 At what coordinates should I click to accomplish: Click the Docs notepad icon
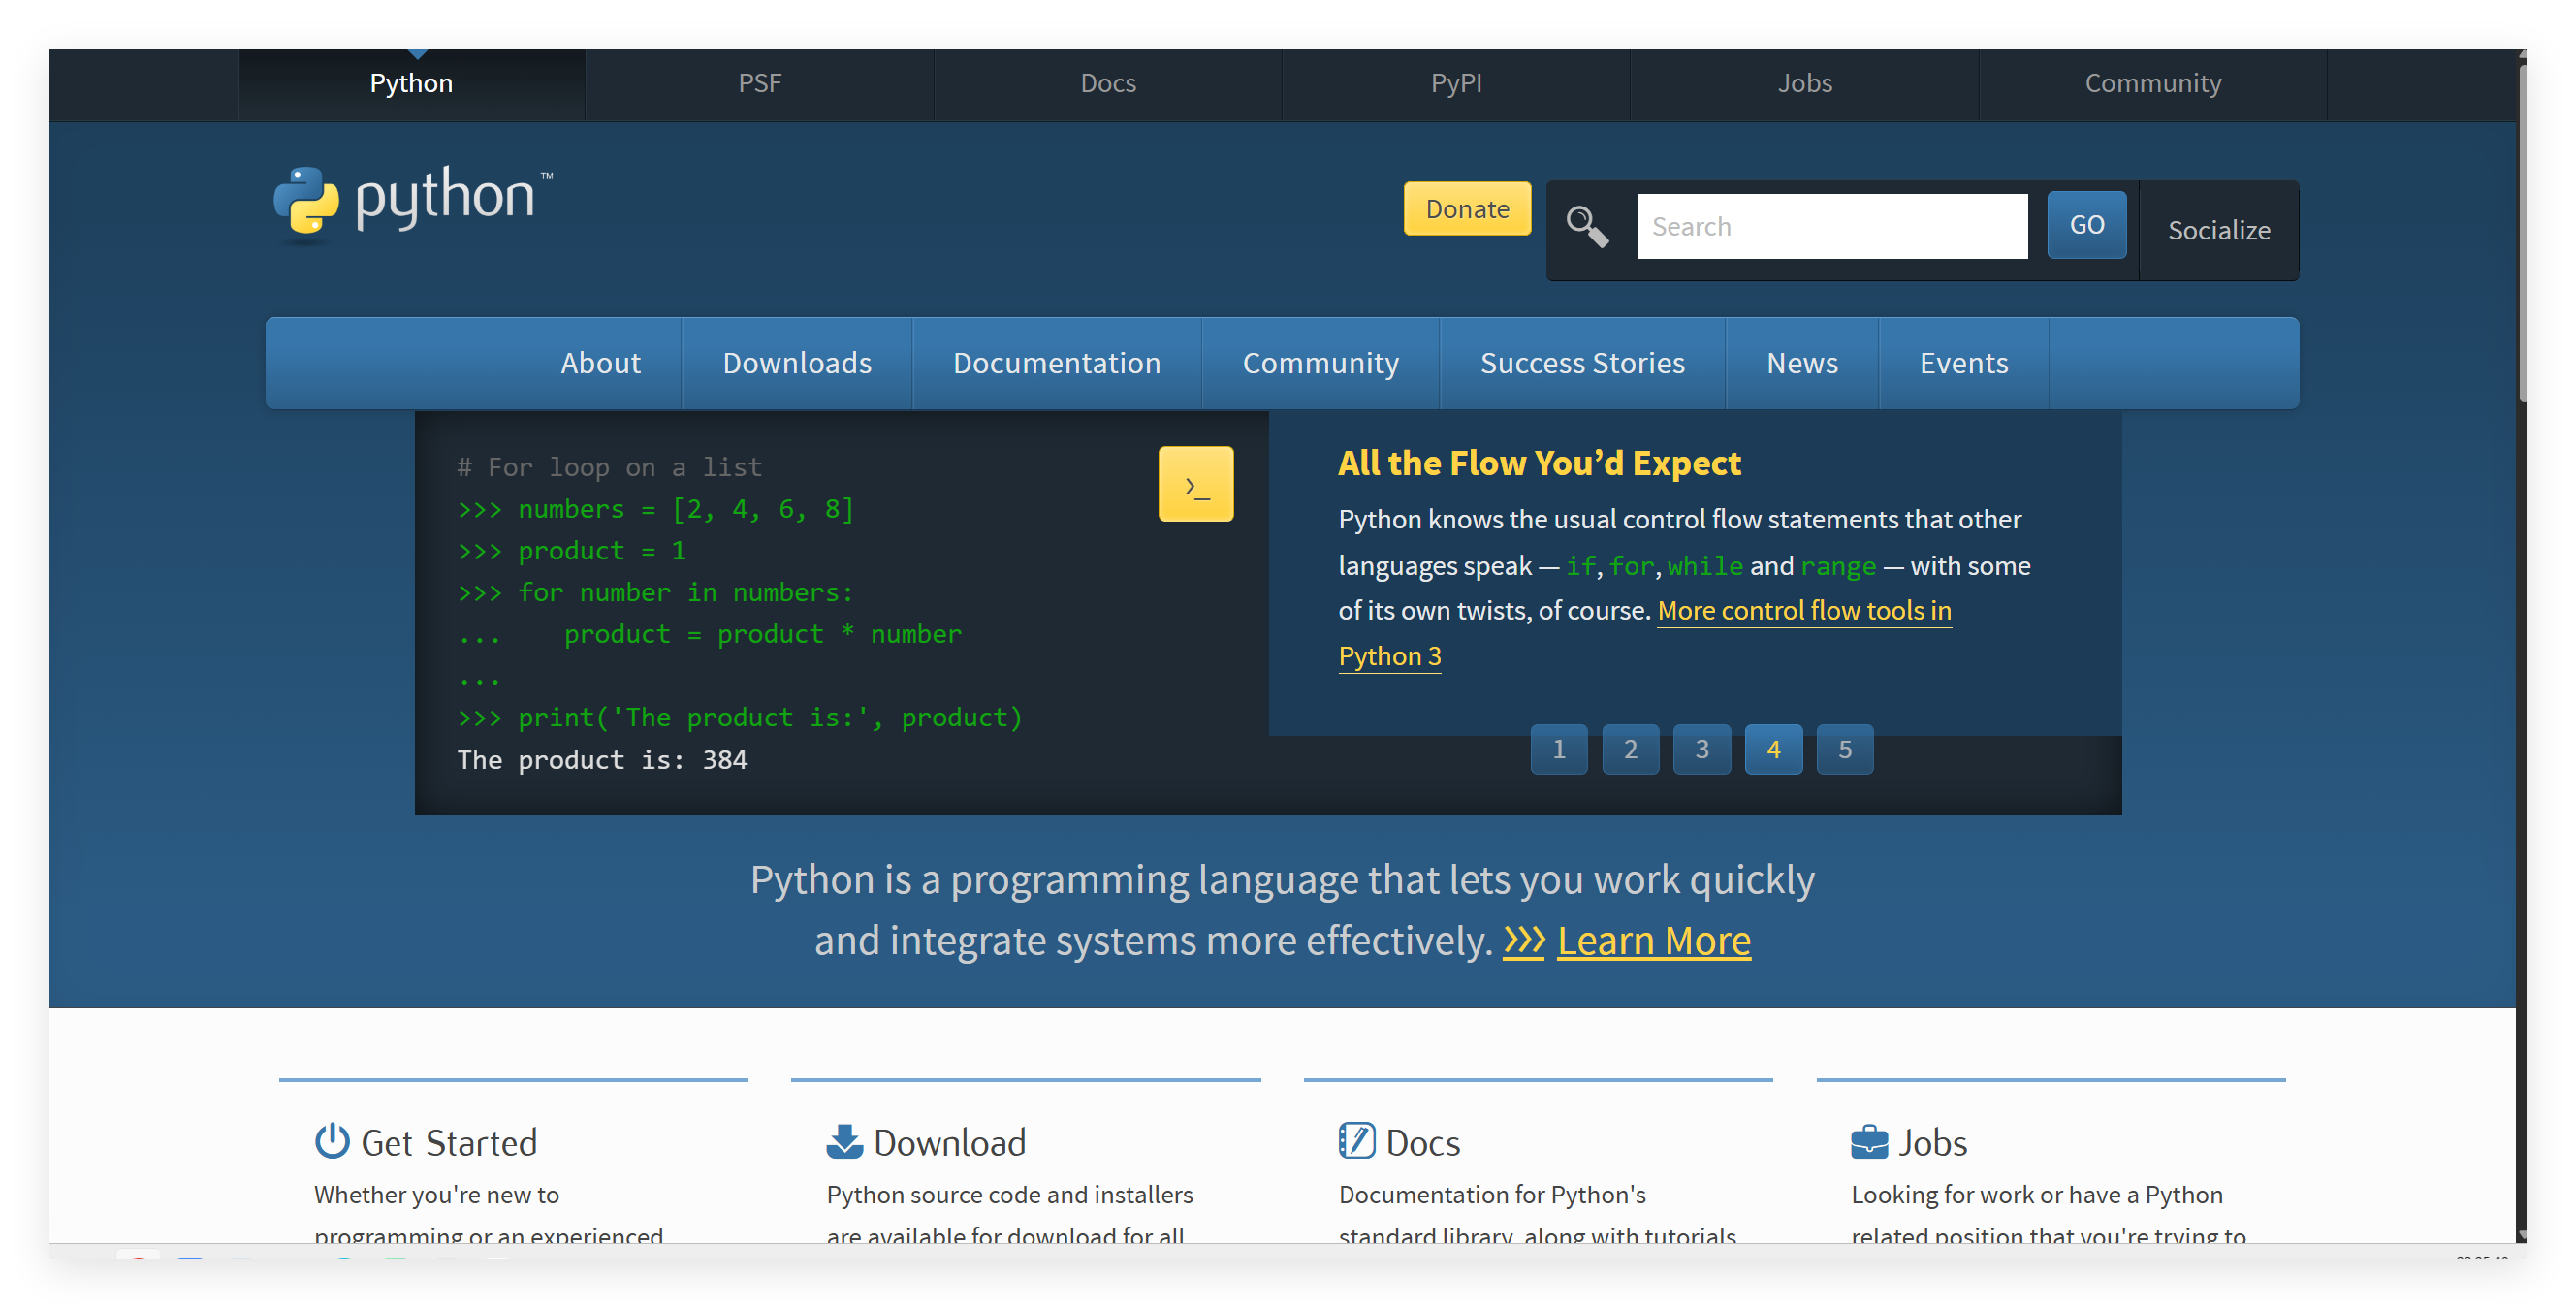[x=1356, y=1141]
